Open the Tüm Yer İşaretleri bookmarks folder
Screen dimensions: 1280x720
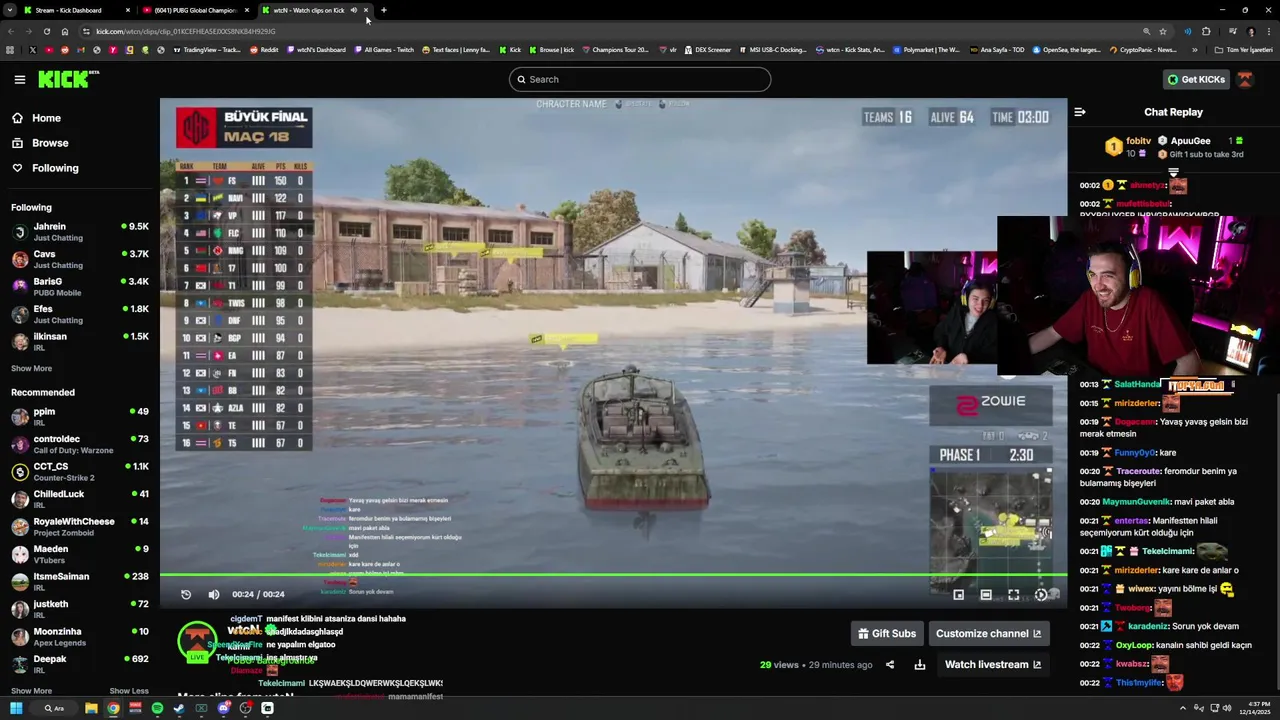tap(1245, 49)
